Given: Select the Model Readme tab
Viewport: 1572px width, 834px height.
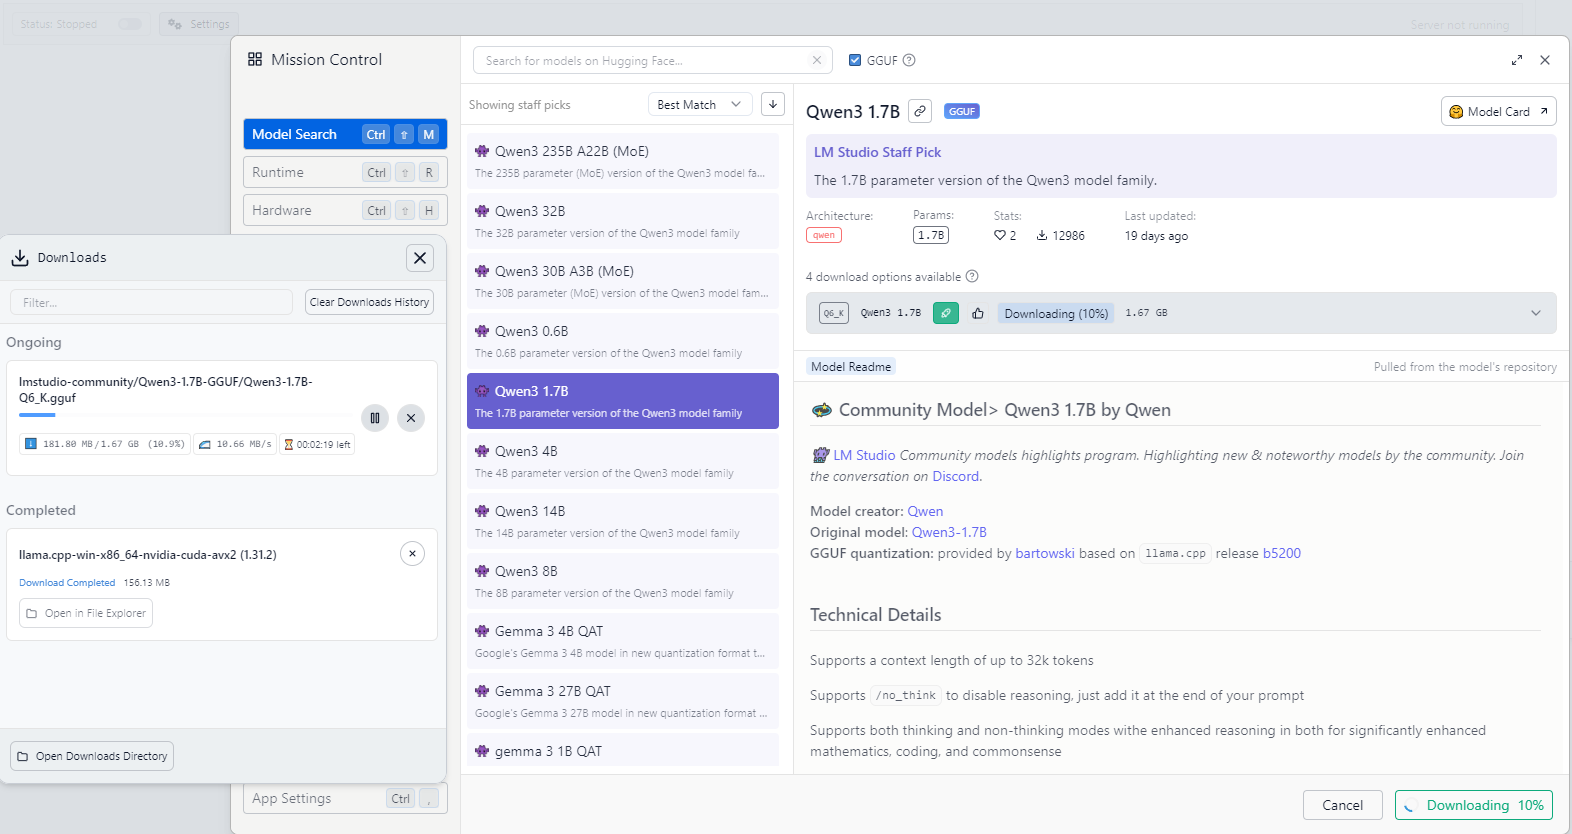Looking at the screenshot, I should (851, 367).
